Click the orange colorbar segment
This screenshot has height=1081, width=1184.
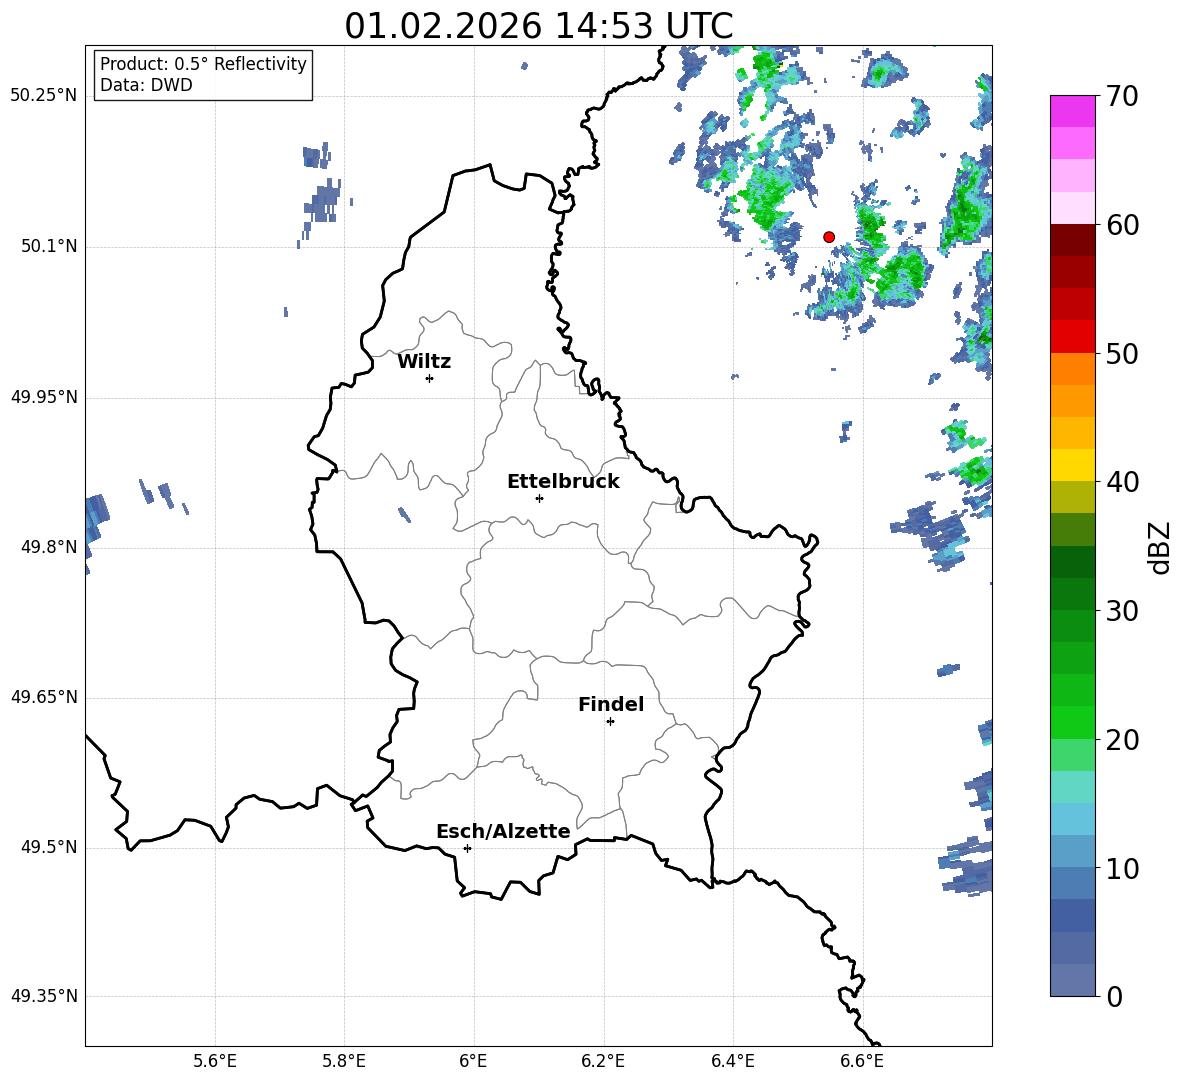pos(1072,369)
